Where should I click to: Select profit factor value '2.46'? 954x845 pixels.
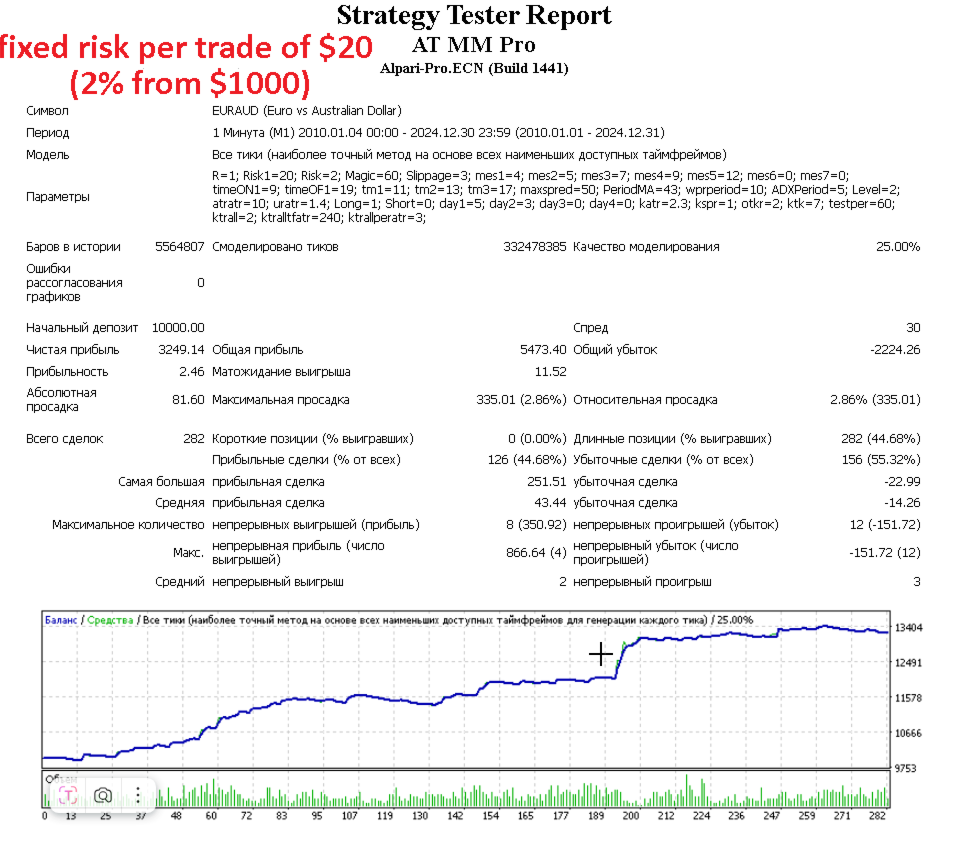point(192,372)
